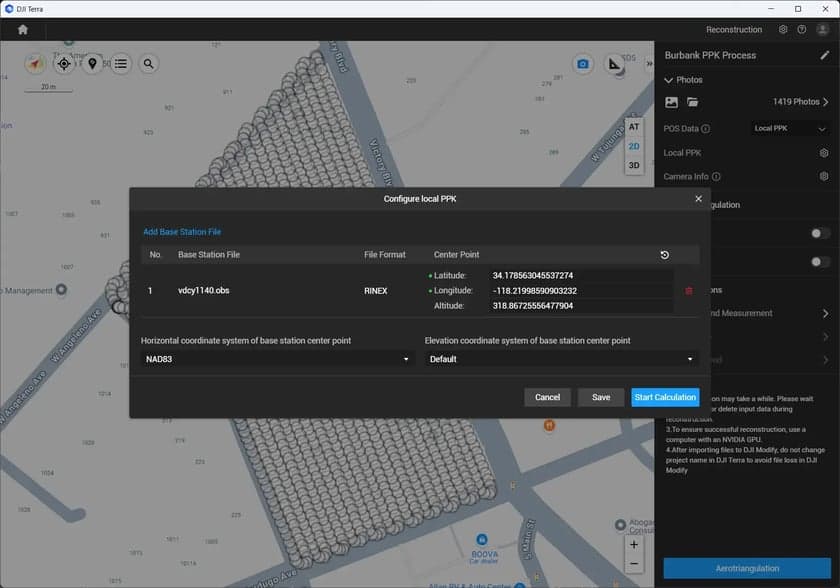Click the home icon in top bar
Screen dimensions: 840x588
[x=22, y=30]
